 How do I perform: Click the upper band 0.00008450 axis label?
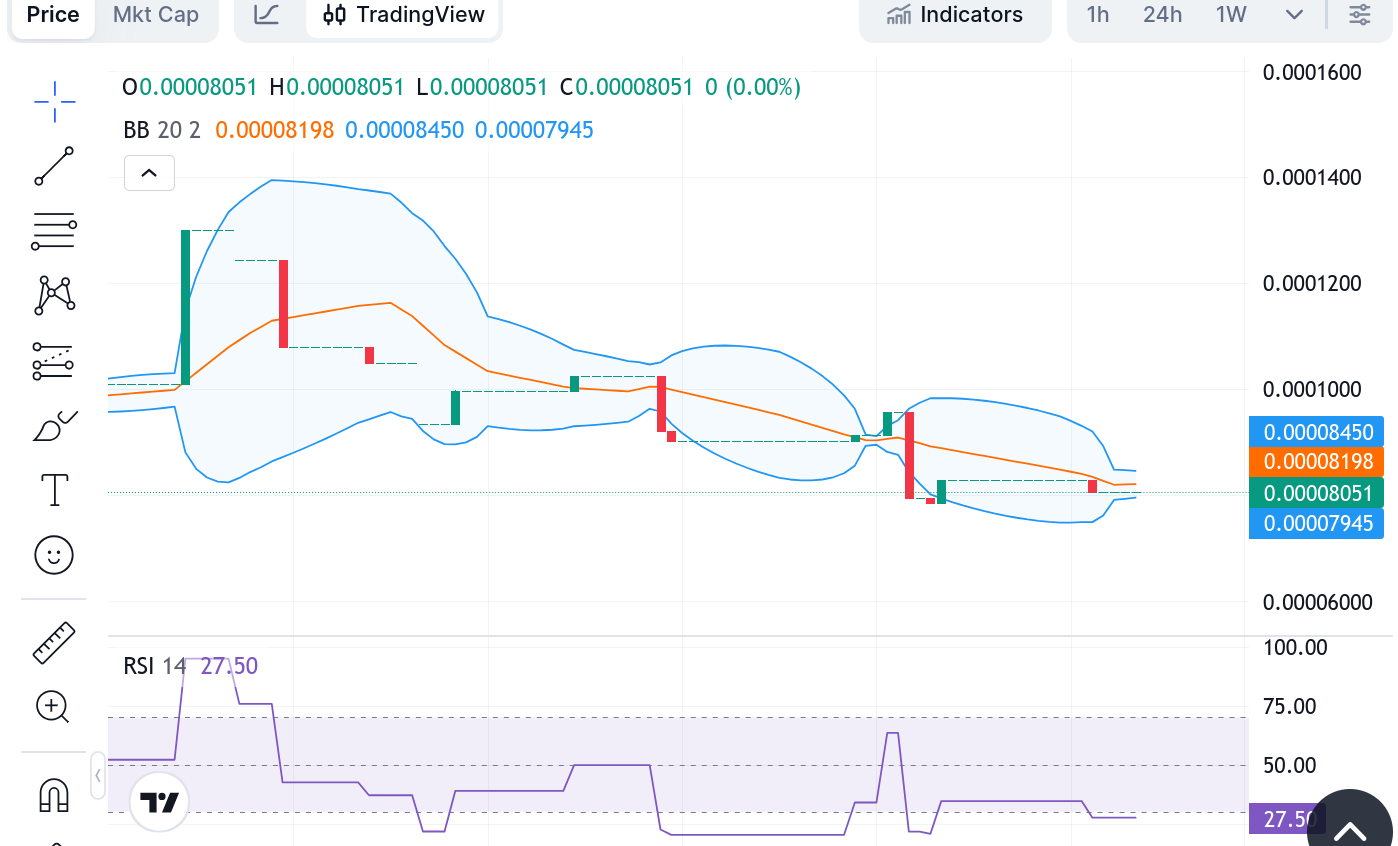point(1316,432)
